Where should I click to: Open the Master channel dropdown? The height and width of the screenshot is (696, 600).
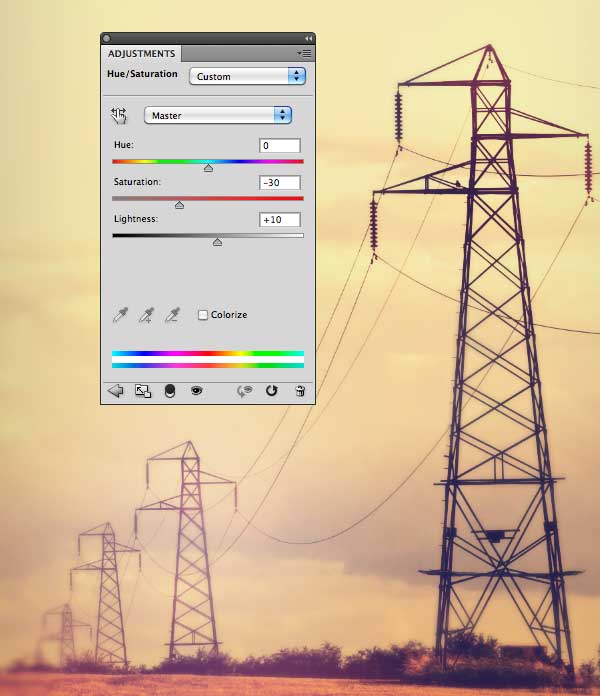(218, 115)
